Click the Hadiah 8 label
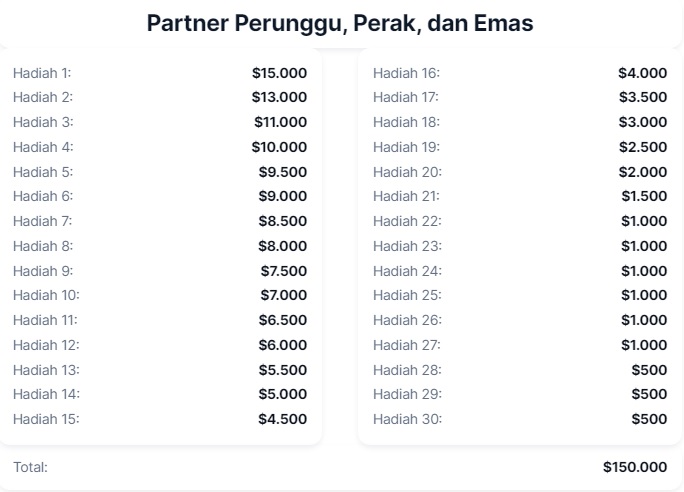Viewport: 684px width, 492px height. click(43, 246)
